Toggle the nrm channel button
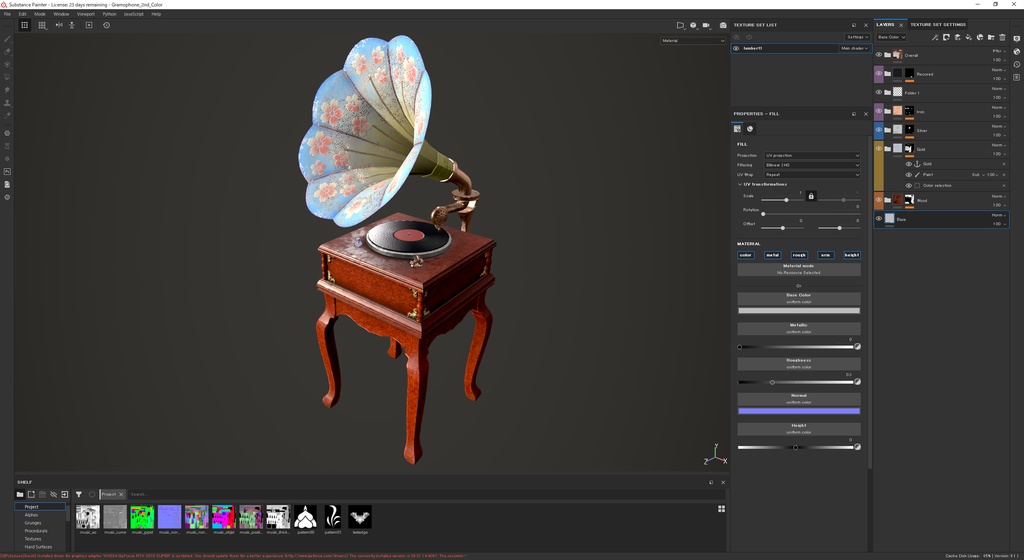 [825, 255]
